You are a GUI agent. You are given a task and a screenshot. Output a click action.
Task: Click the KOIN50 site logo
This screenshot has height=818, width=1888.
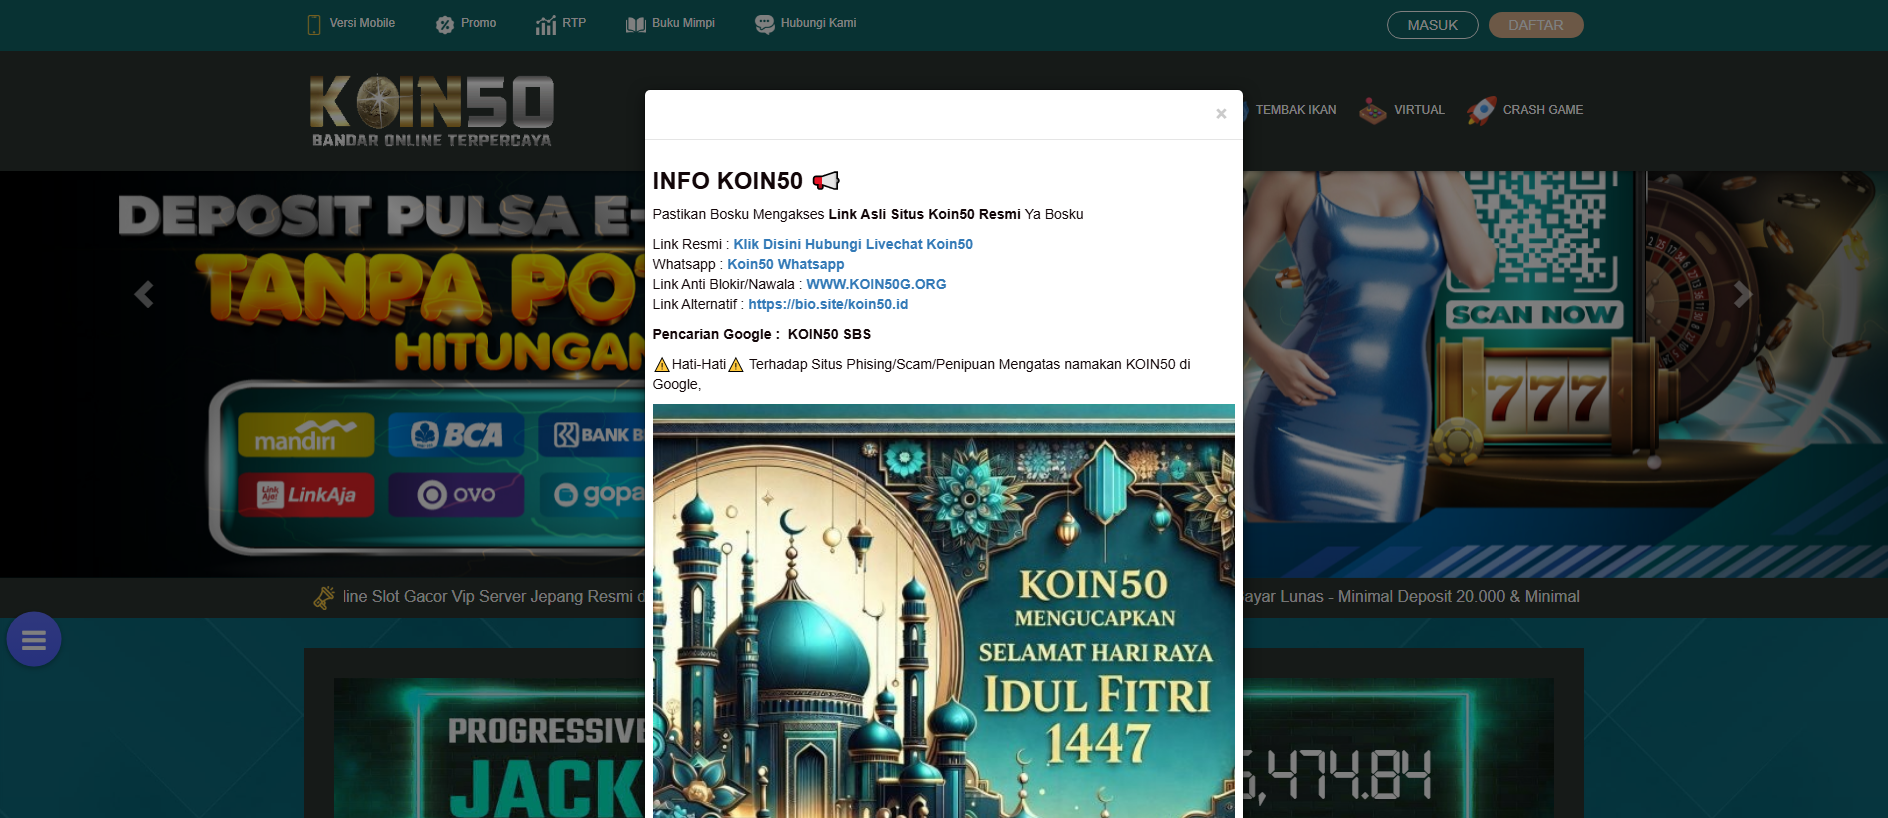click(x=431, y=111)
